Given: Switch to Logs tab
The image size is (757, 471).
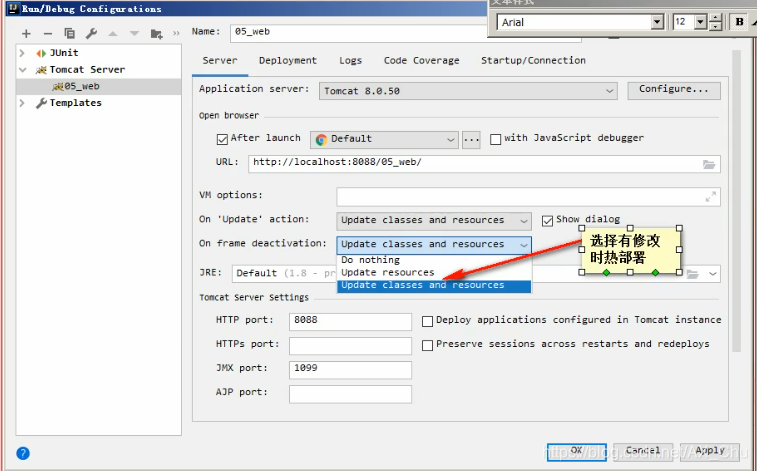Looking at the screenshot, I should 350,60.
